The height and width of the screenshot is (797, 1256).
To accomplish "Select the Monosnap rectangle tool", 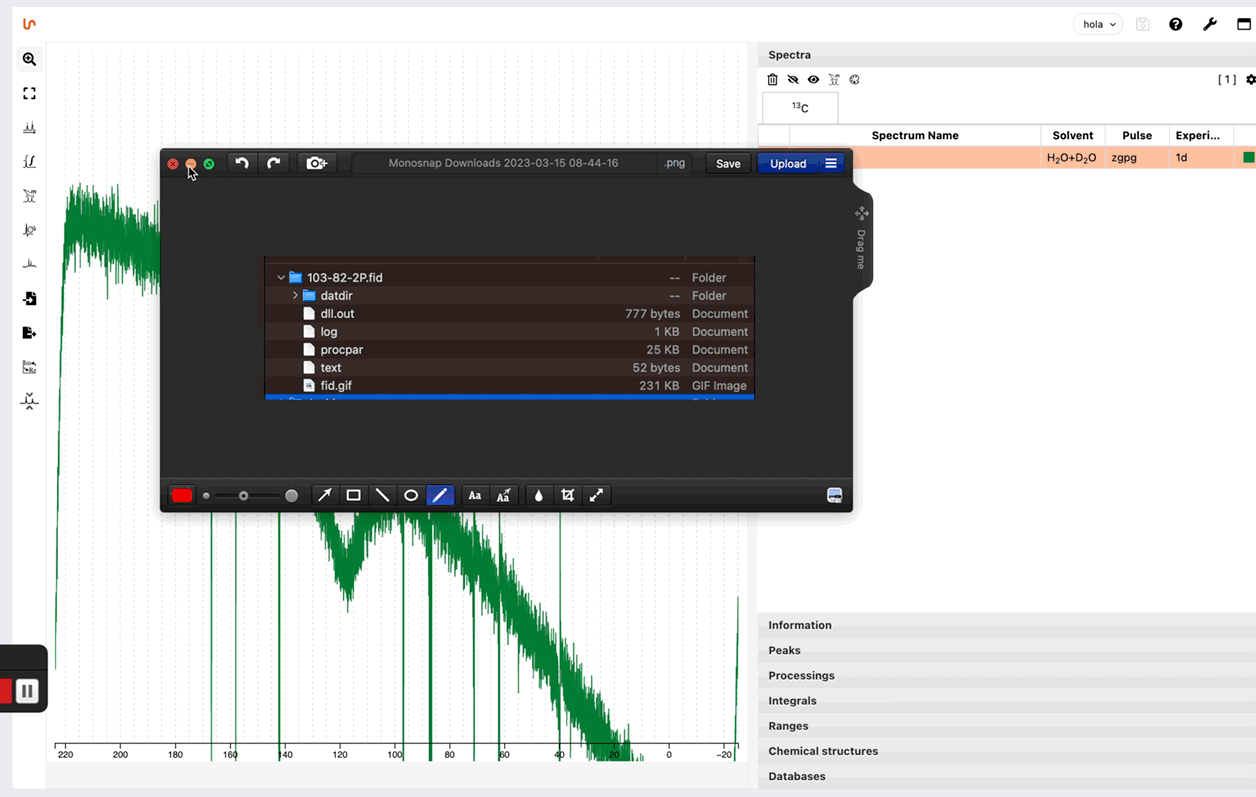I will click(x=353, y=496).
